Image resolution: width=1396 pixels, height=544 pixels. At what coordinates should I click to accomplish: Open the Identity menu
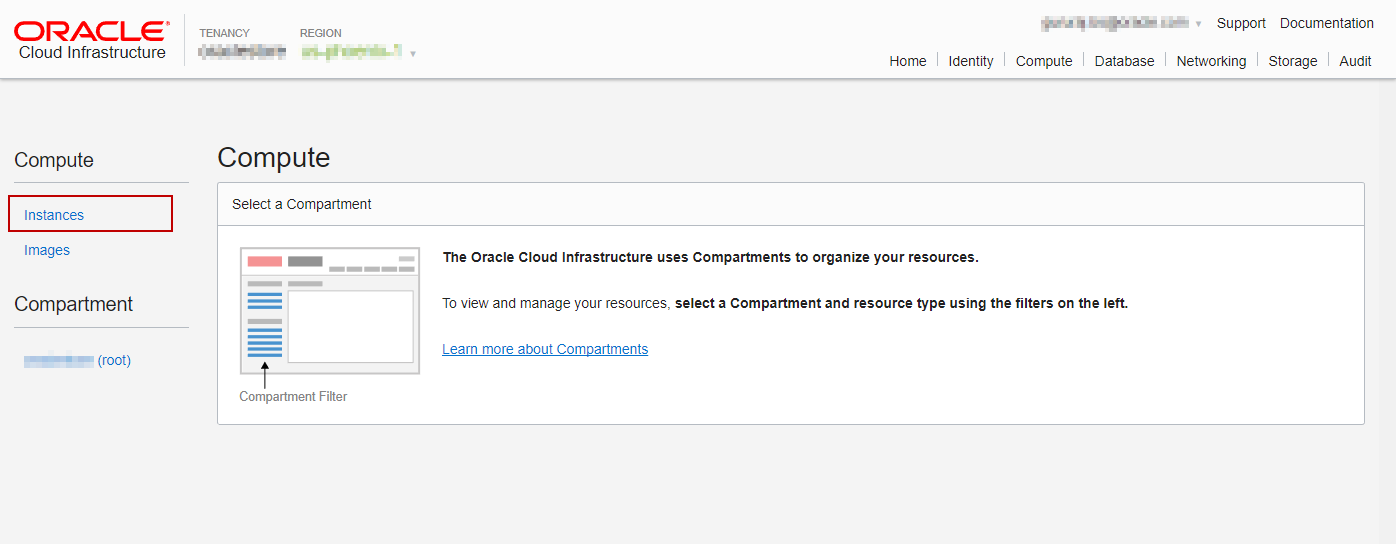coord(970,61)
